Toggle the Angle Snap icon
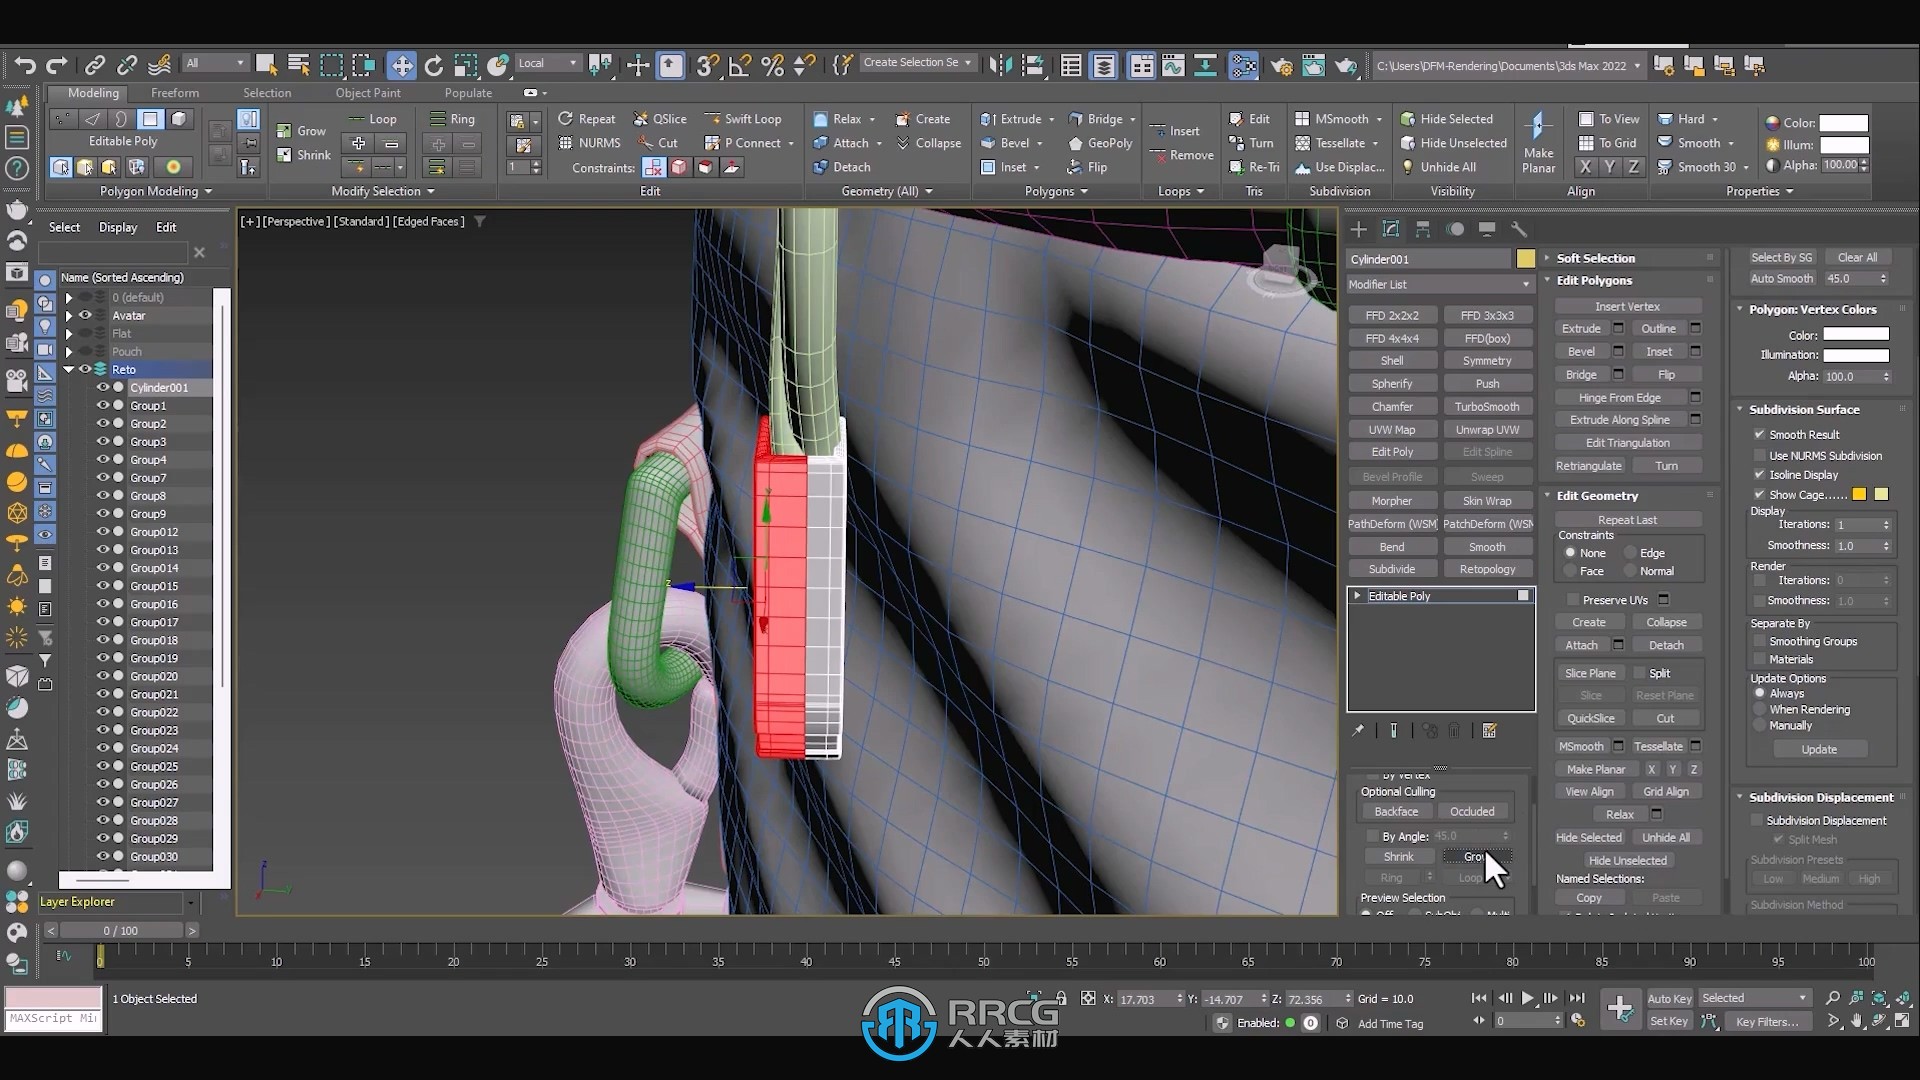This screenshot has width=1920, height=1080. 740,65
